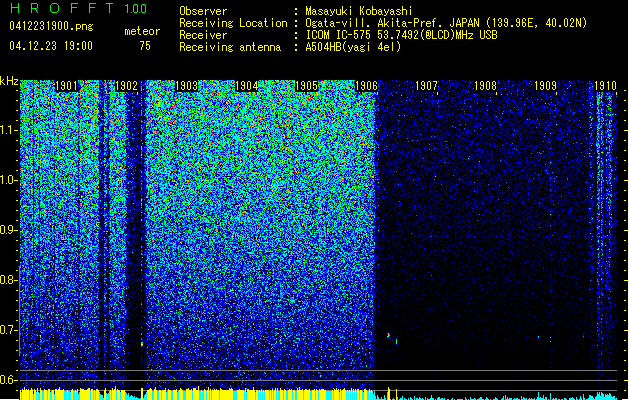Click the meteor label
Viewport: 629px width, 400px height.
[x=142, y=31]
